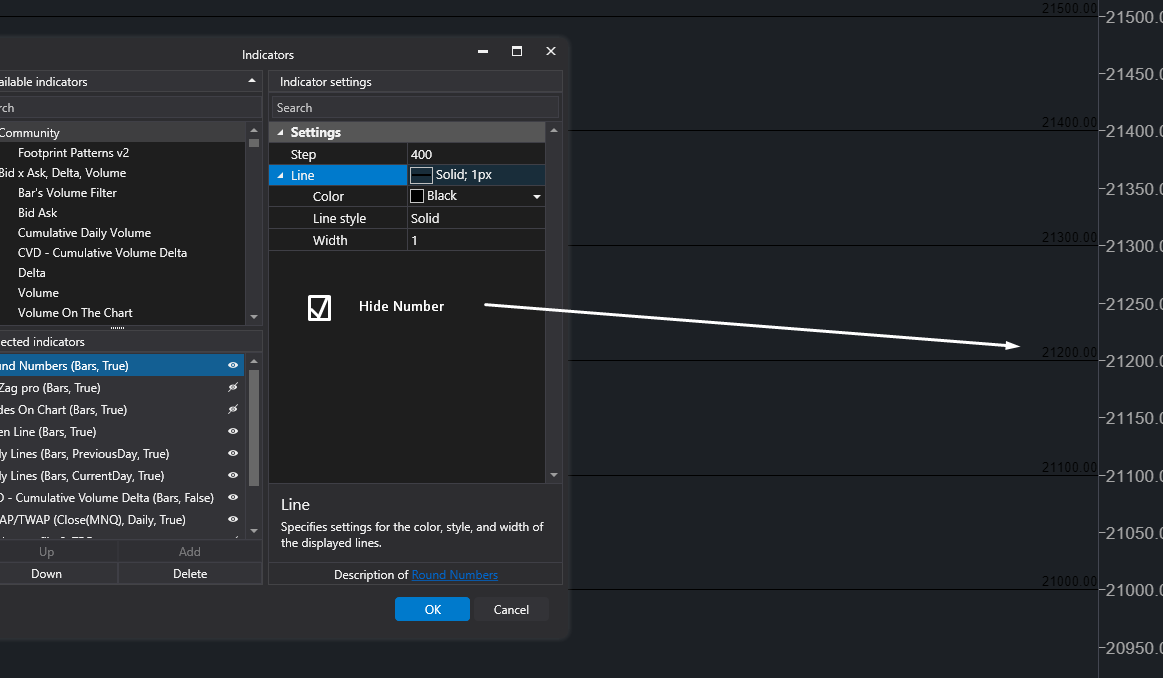Click the Add button
1163x678 pixels.
click(190, 552)
